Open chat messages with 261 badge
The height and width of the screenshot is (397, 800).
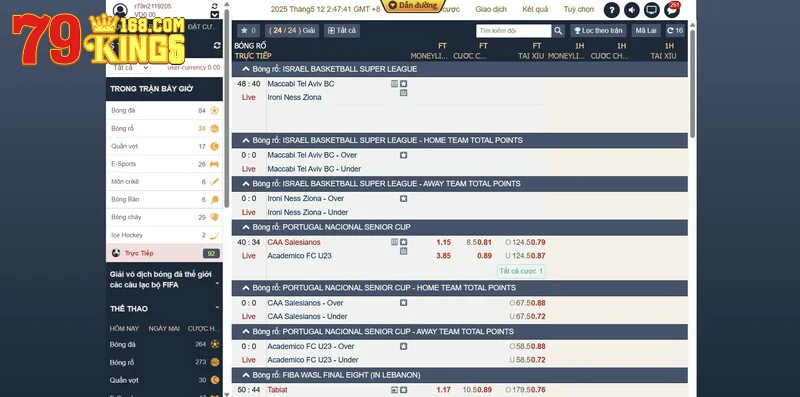672,10
